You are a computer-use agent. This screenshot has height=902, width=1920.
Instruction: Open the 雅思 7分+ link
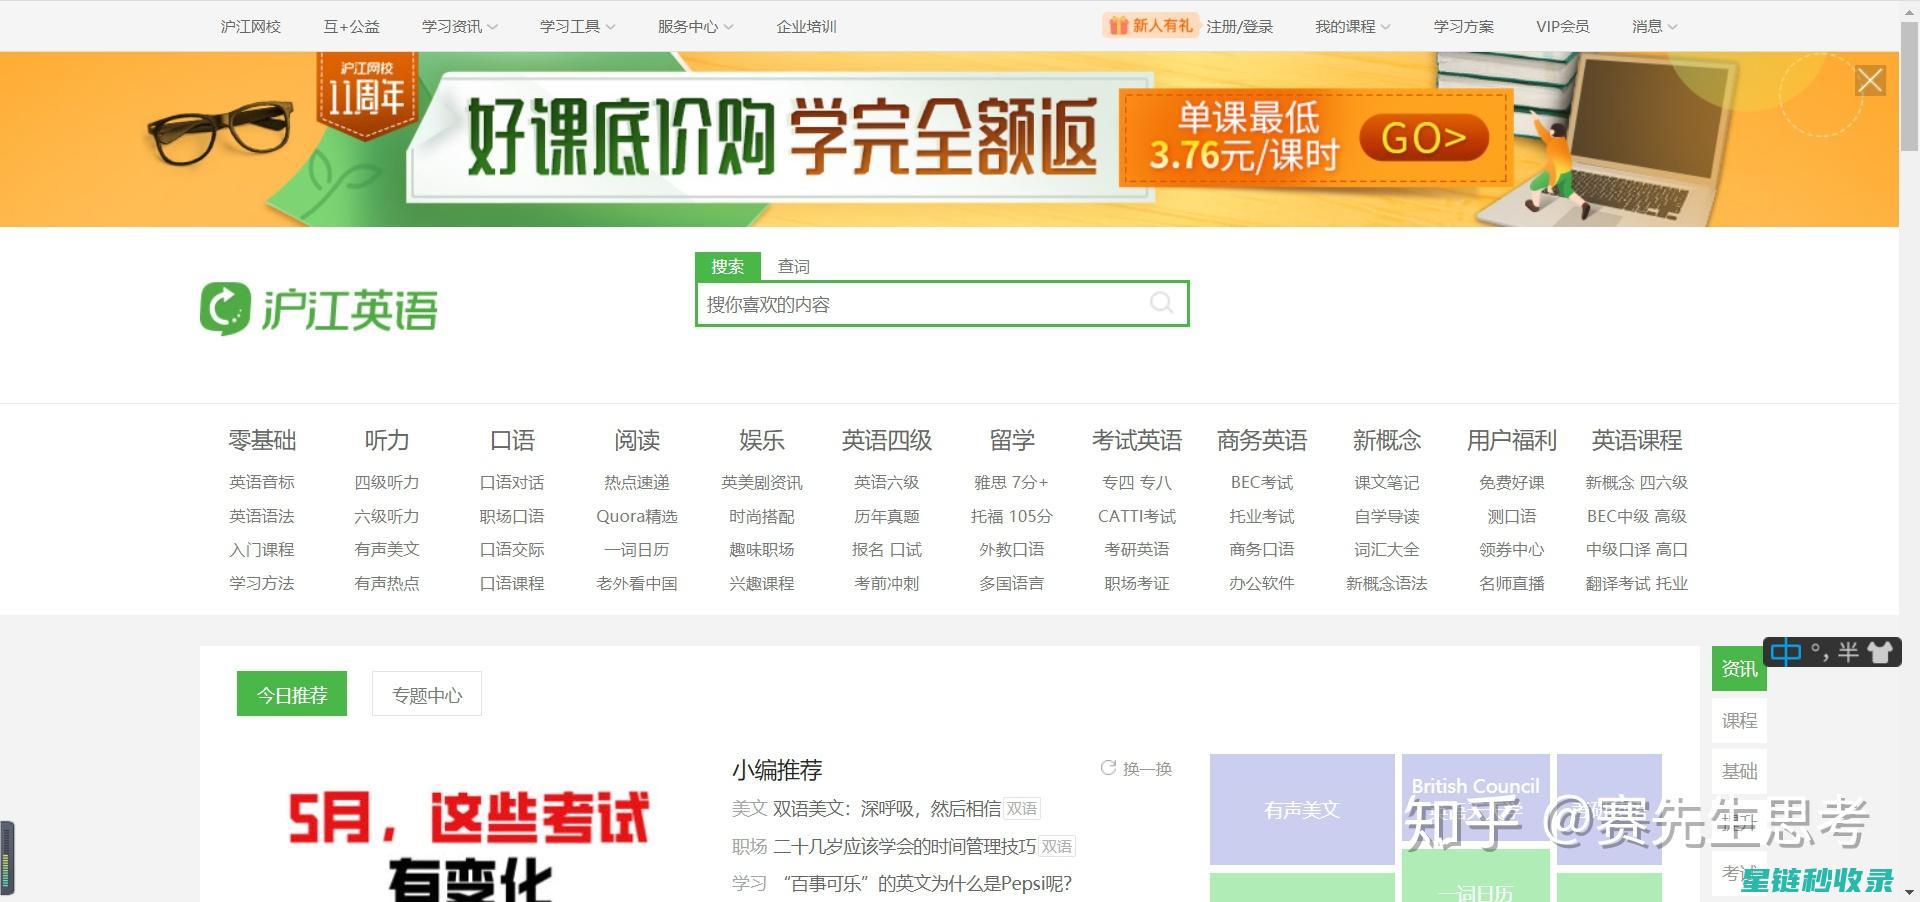[1012, 482]
